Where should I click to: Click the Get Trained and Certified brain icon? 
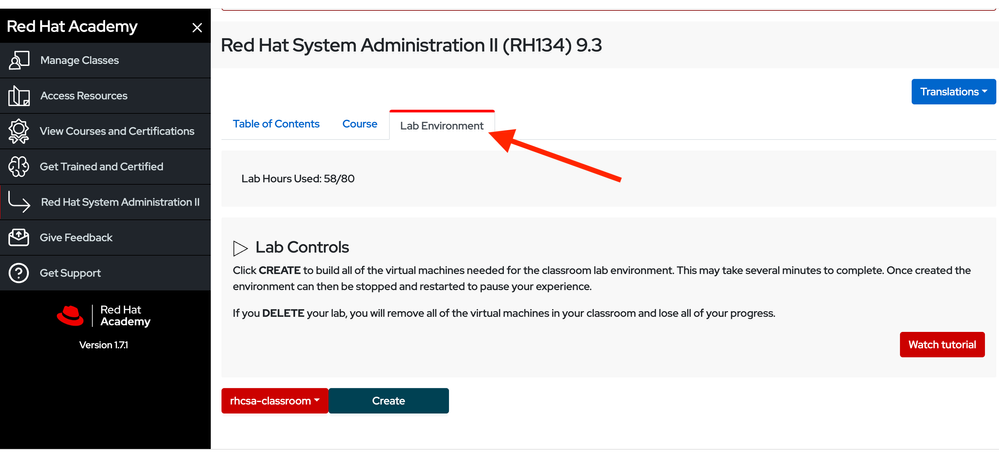[18, 167]
